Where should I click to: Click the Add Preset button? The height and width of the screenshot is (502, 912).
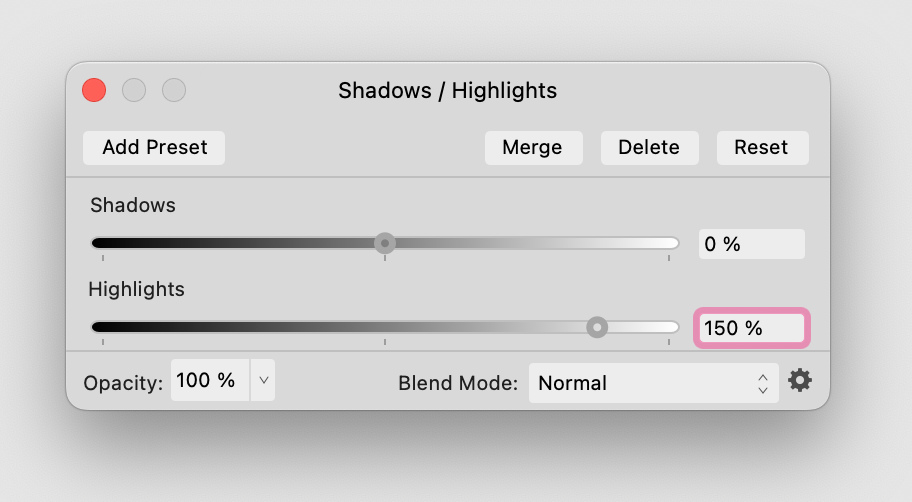click(x=154, y=148)
